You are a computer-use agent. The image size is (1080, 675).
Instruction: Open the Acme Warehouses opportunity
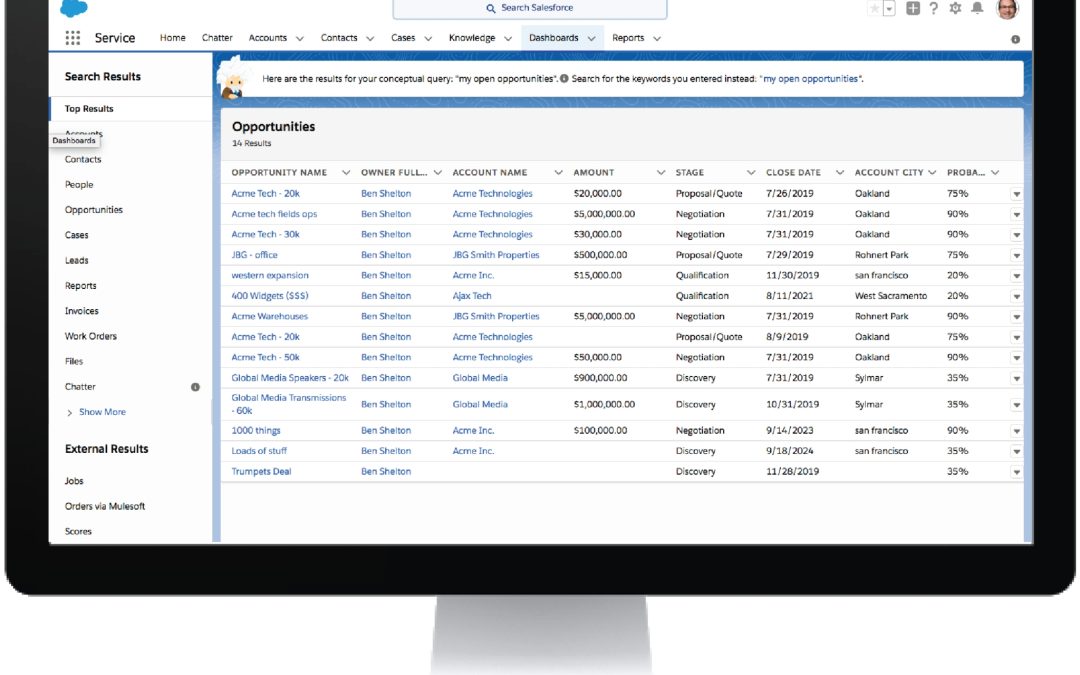269,316
